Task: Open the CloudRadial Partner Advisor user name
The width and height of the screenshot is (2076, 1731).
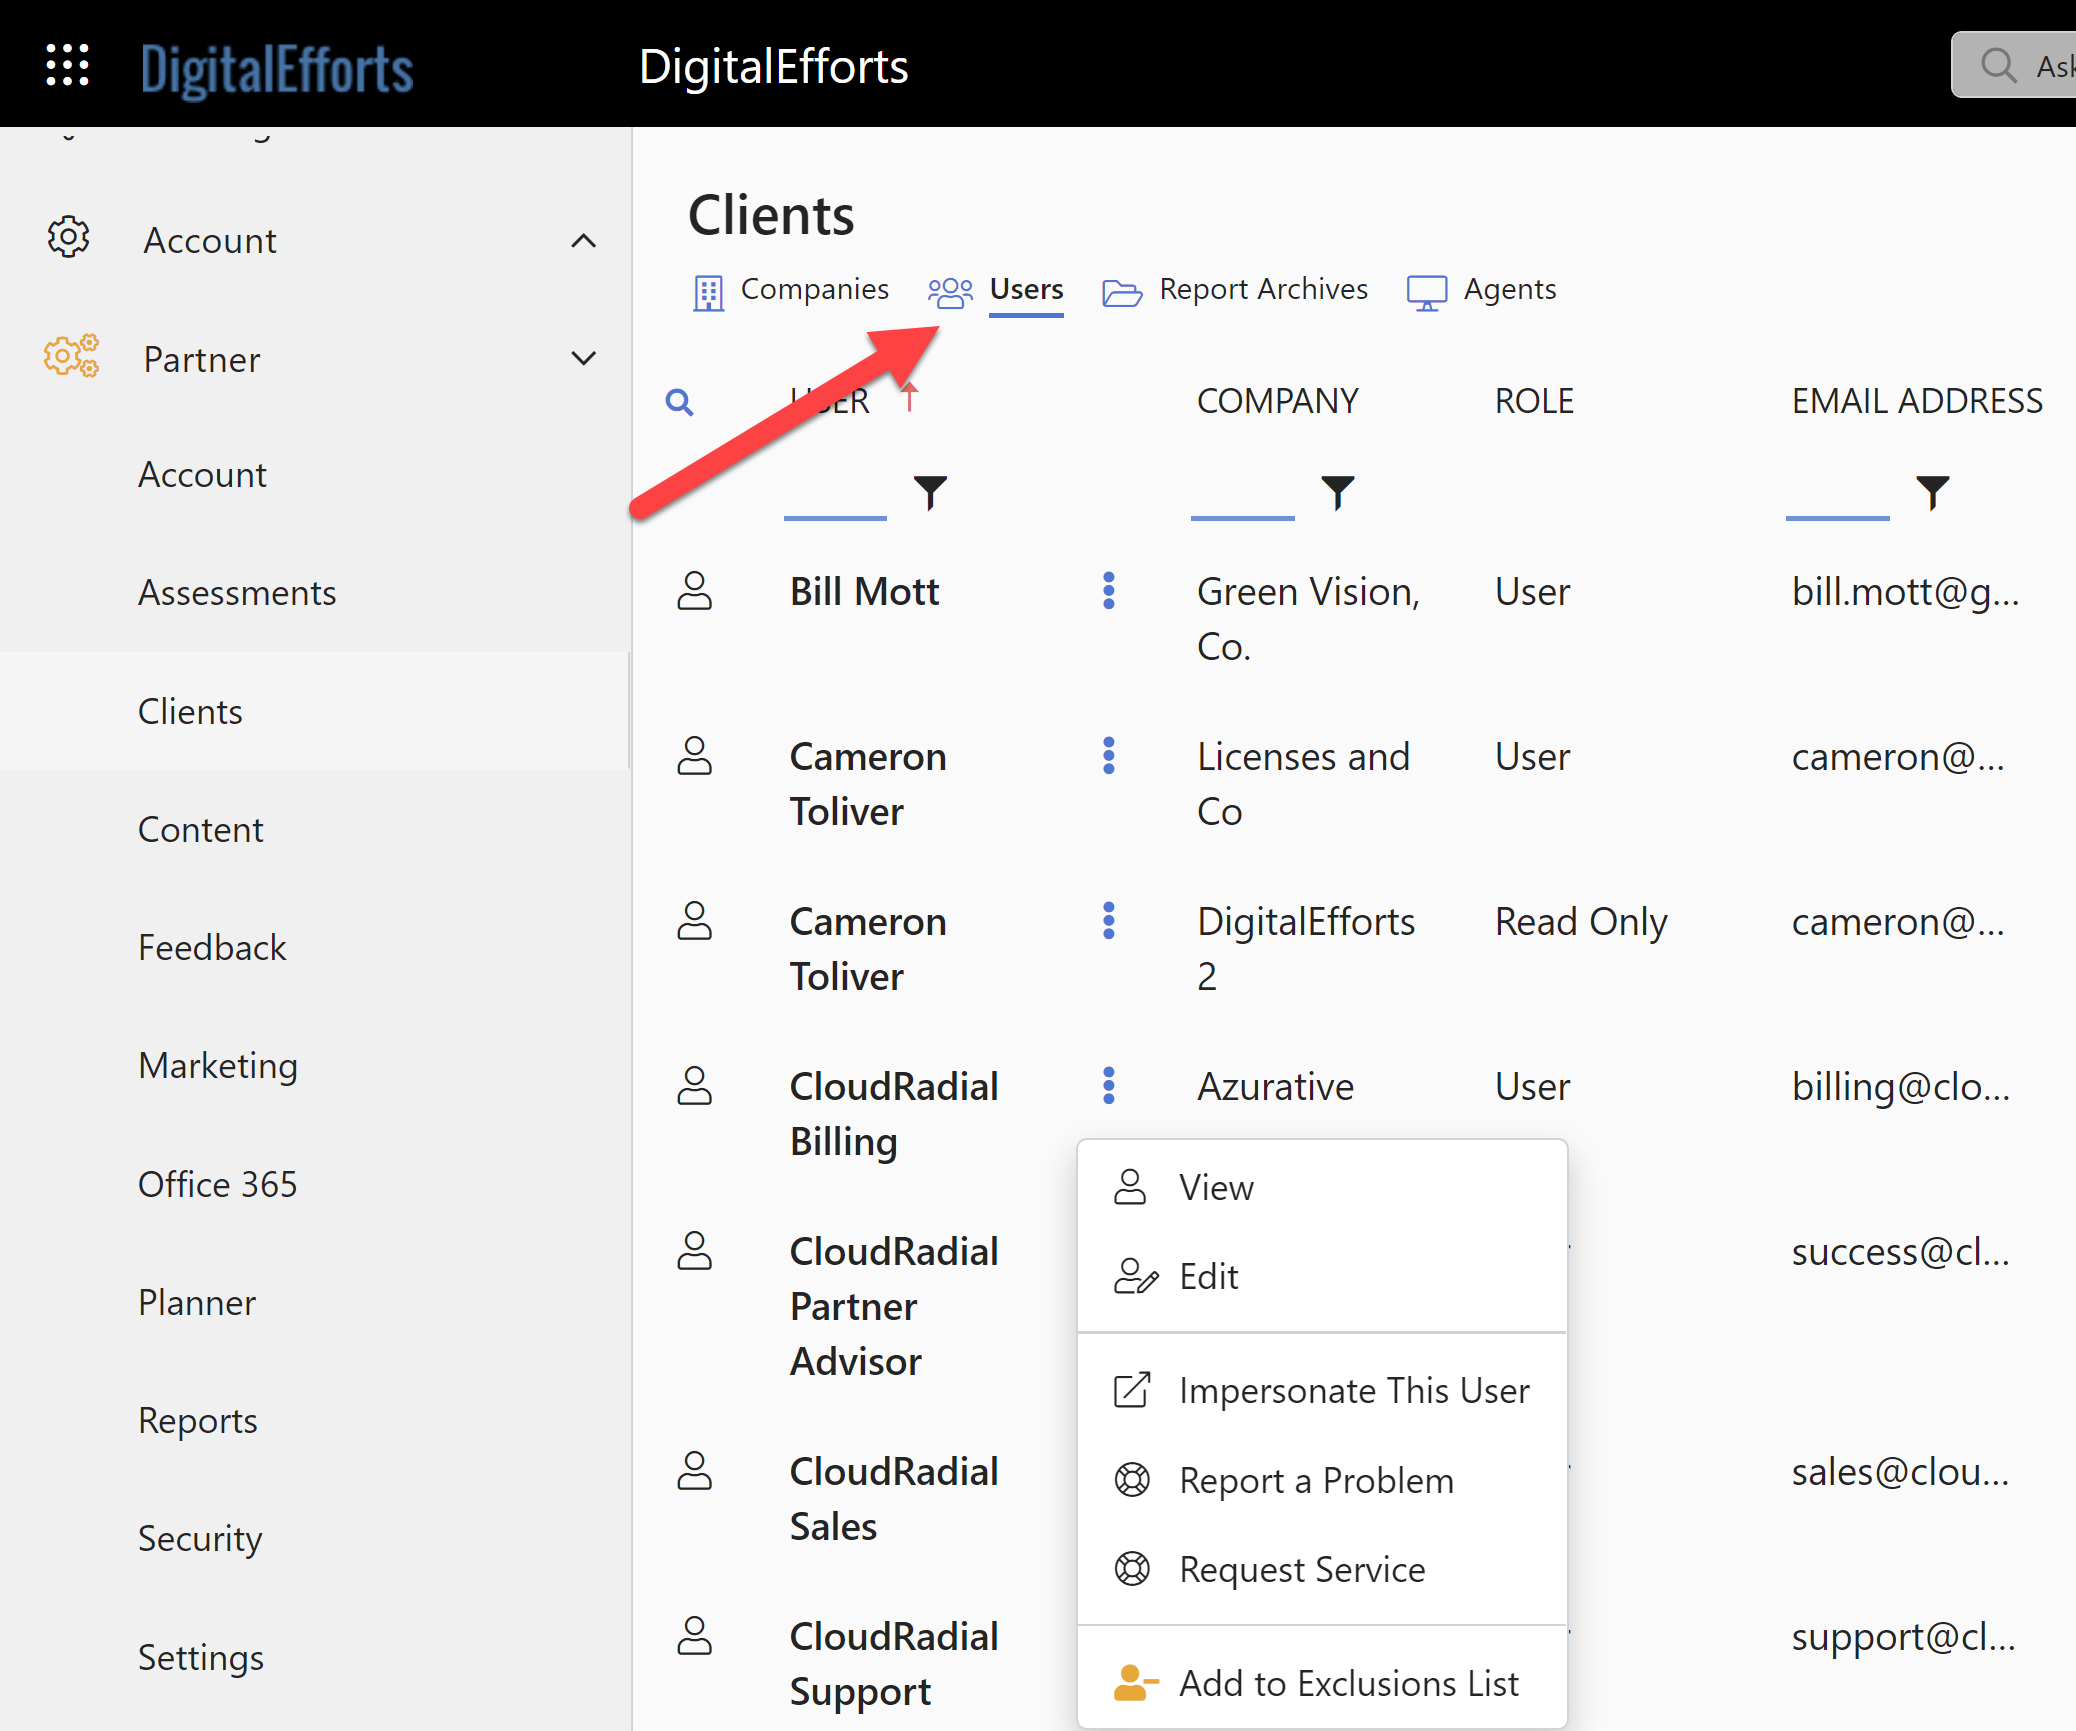Action: pyautogui.click(x=894, y=1306)
